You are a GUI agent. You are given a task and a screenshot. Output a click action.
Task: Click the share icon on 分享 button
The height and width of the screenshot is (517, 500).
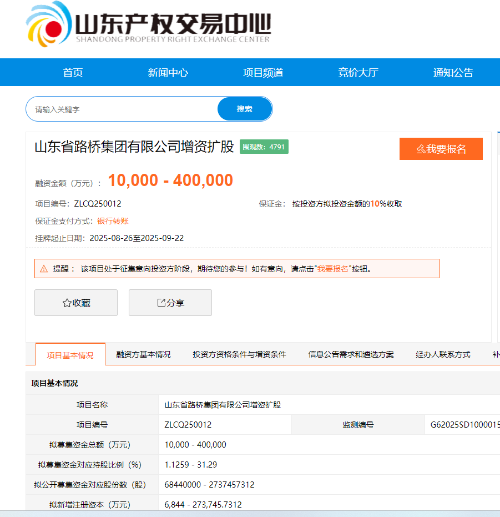tap(161, 303)
